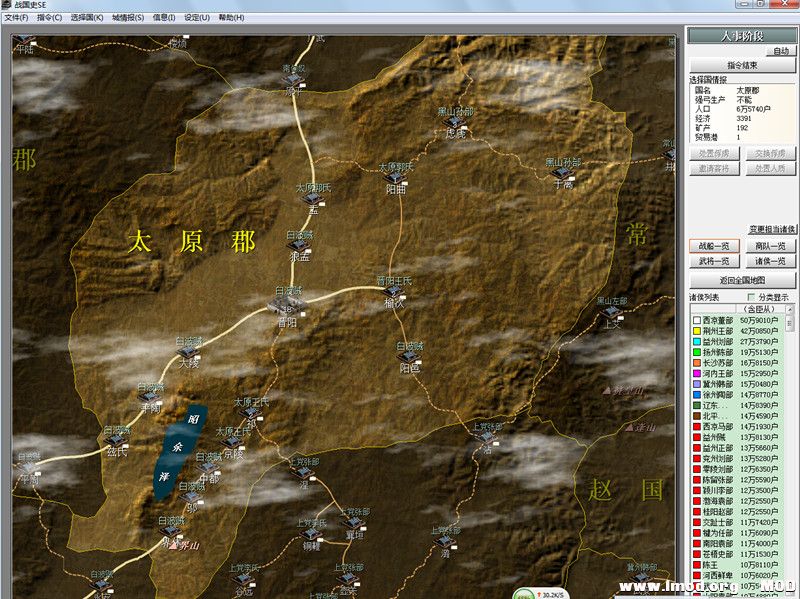
Task: Click the 自动 button
Action: (x=780, y=51)
